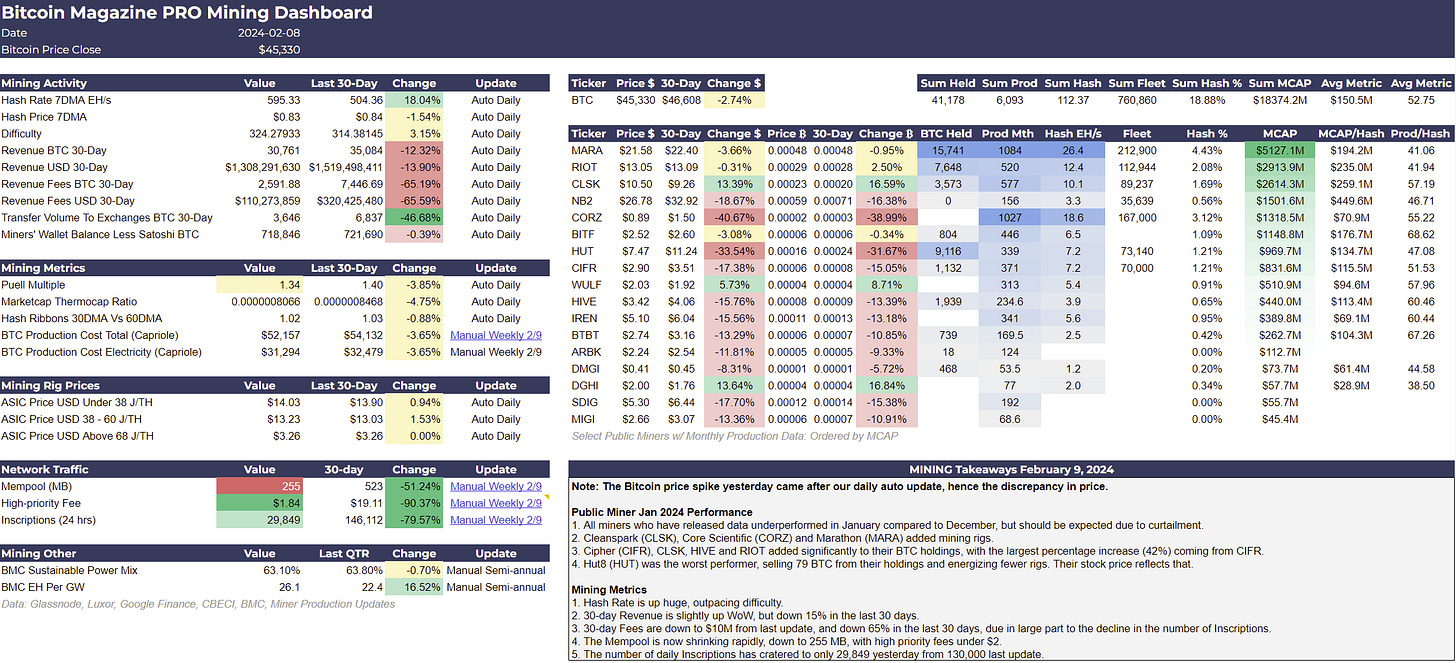The width and height of the screenshot is (1456, 663).
Task: Select the CORZ Prod Mth value 1027
Action: tap(1010, 218)
